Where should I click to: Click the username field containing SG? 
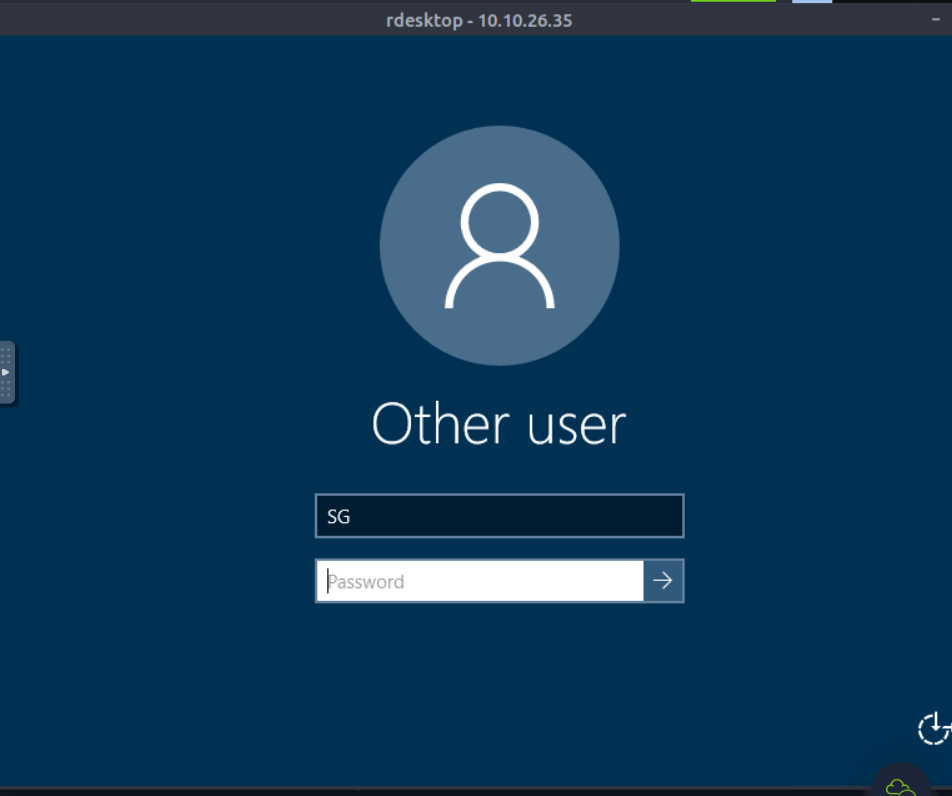499,516
